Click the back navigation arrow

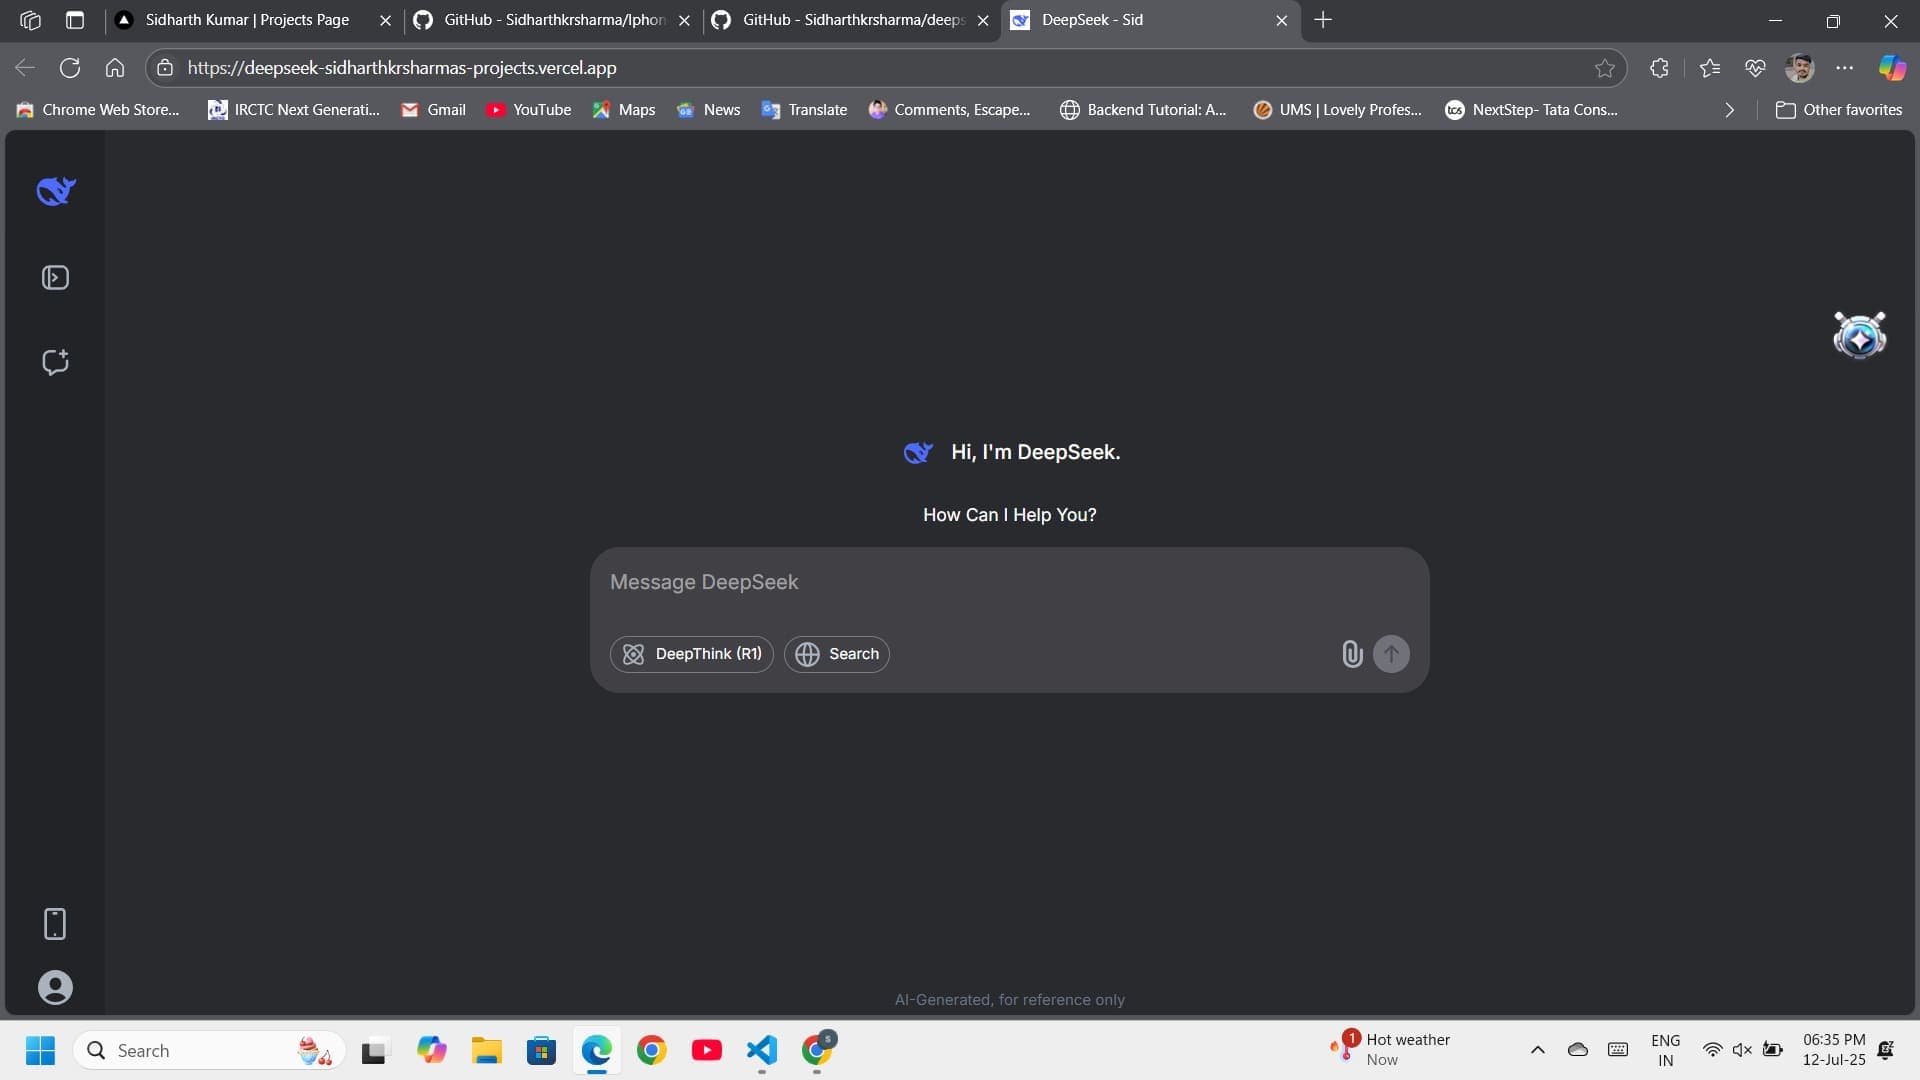pyautogui.click(x=25, y=68)
